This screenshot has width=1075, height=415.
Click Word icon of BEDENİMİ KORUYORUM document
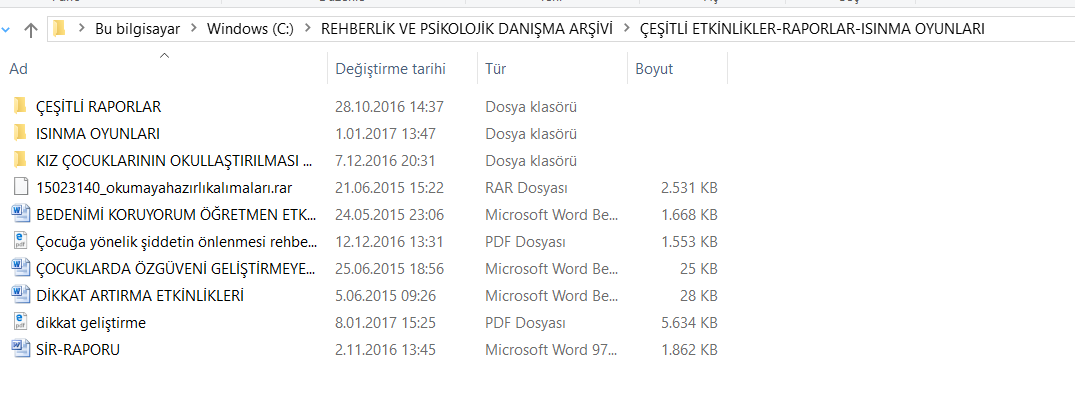[21, 214]
